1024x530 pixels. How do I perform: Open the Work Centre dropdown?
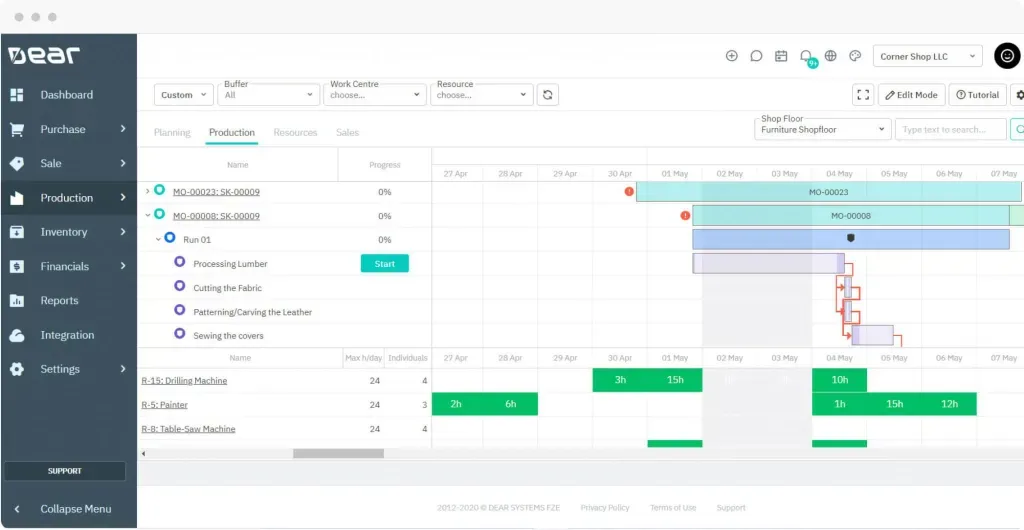pyautogui.click(x=376, y=95)
